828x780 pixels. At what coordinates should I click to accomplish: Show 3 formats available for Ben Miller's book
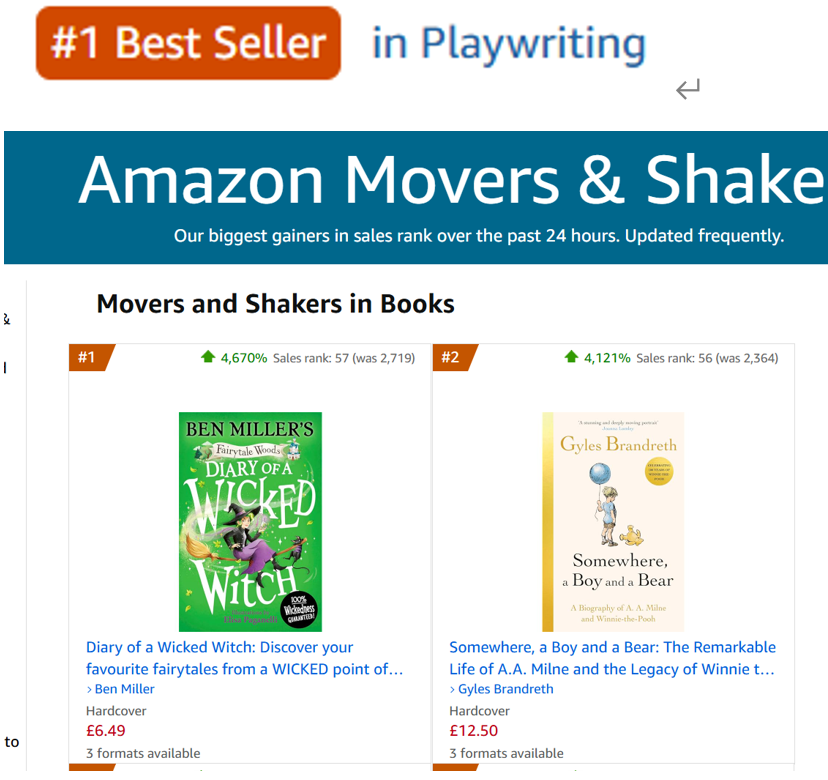pyautogui.click(x=143, y=753)
